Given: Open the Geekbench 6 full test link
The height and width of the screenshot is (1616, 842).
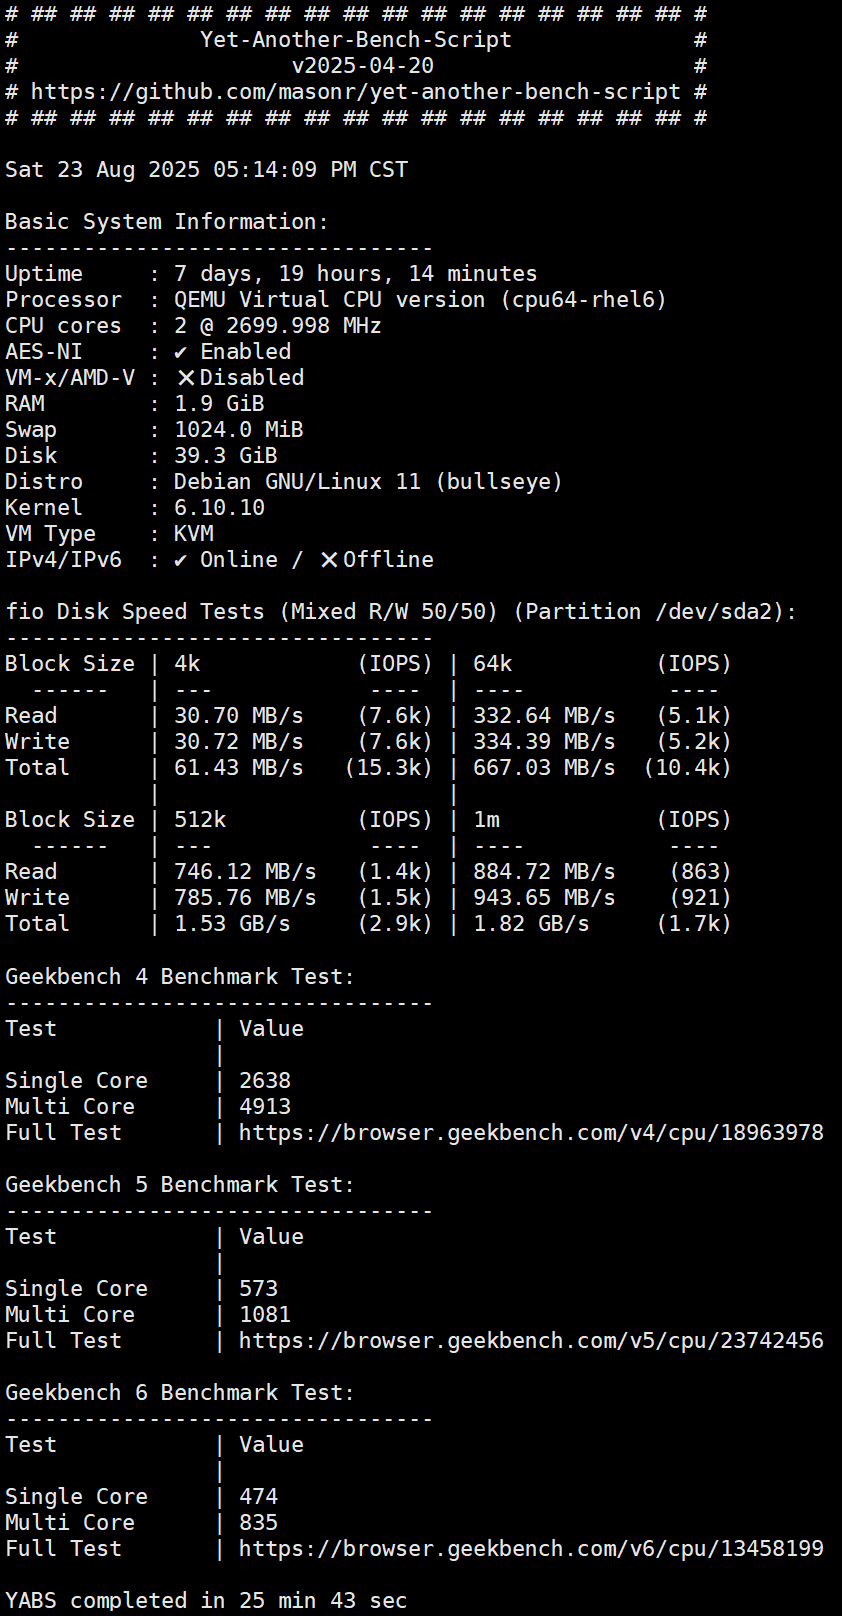Looking at the screenshot, I should click(x=531, y=1549).
